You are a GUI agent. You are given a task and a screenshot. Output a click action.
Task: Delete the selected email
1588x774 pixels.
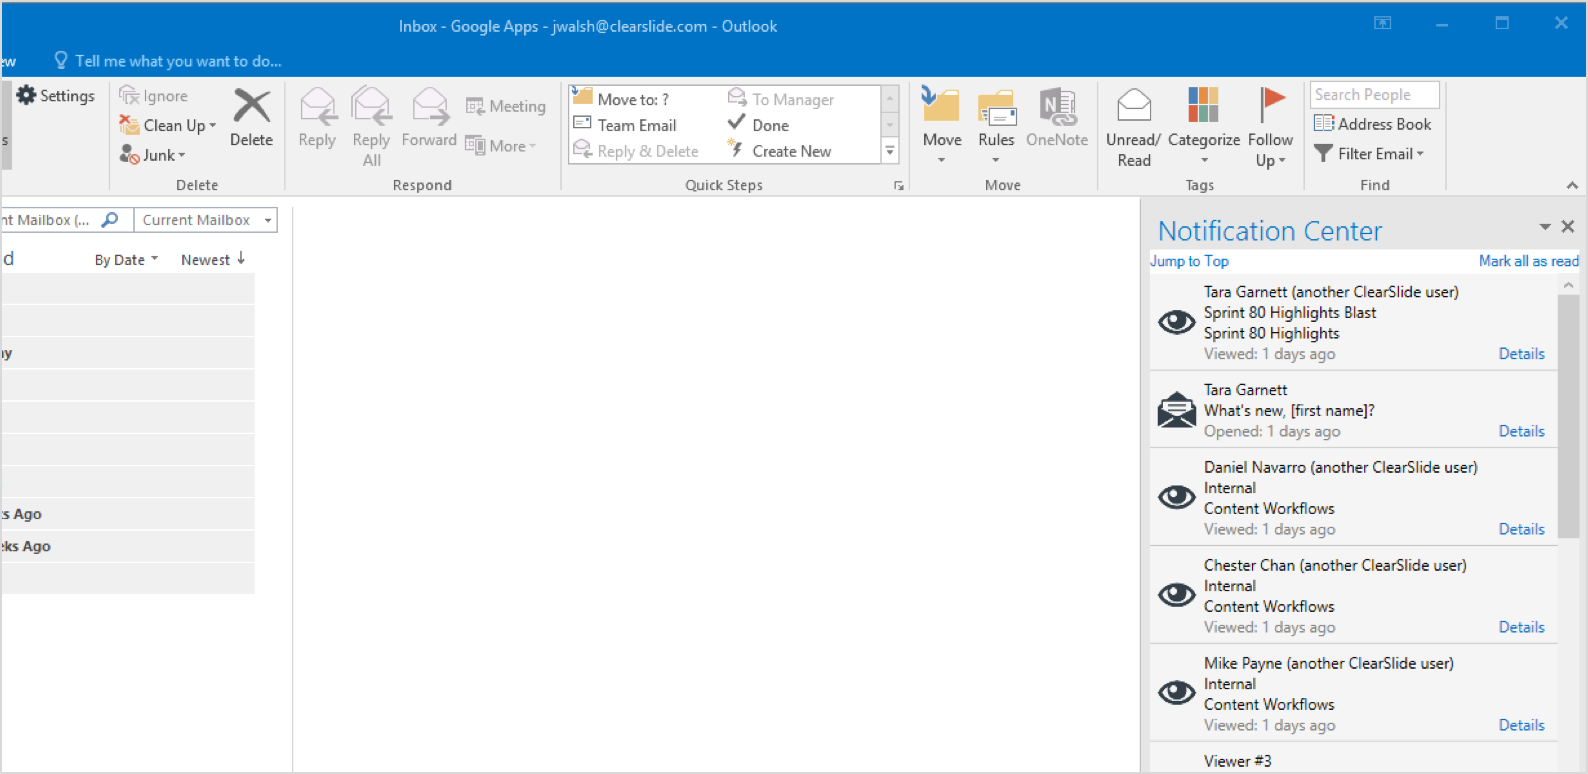pyautogui.click(x=251, y=118)
